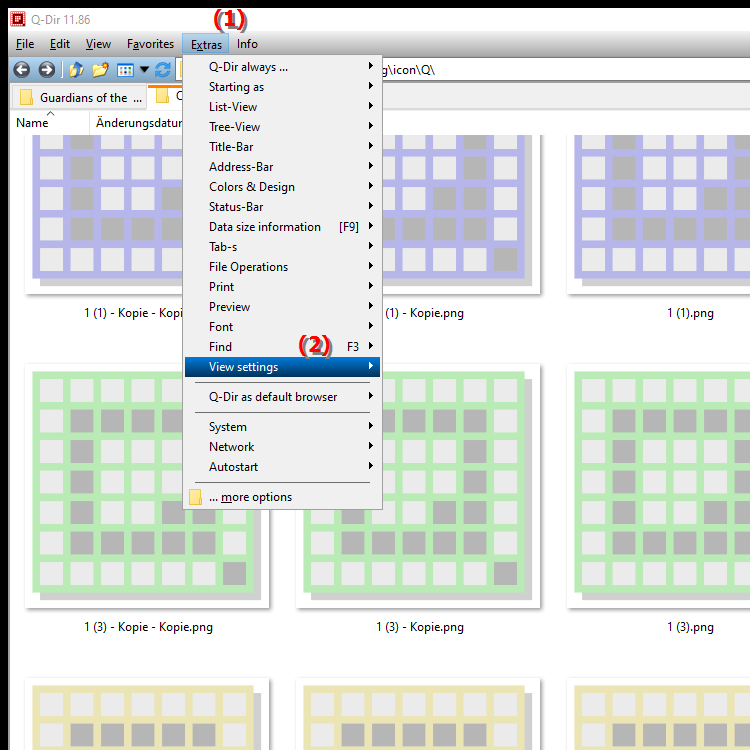Image resolution: width=750 pixels, height=750 pixels.
Task: Open the Tab-s submenu
Action: pos(282,247)
